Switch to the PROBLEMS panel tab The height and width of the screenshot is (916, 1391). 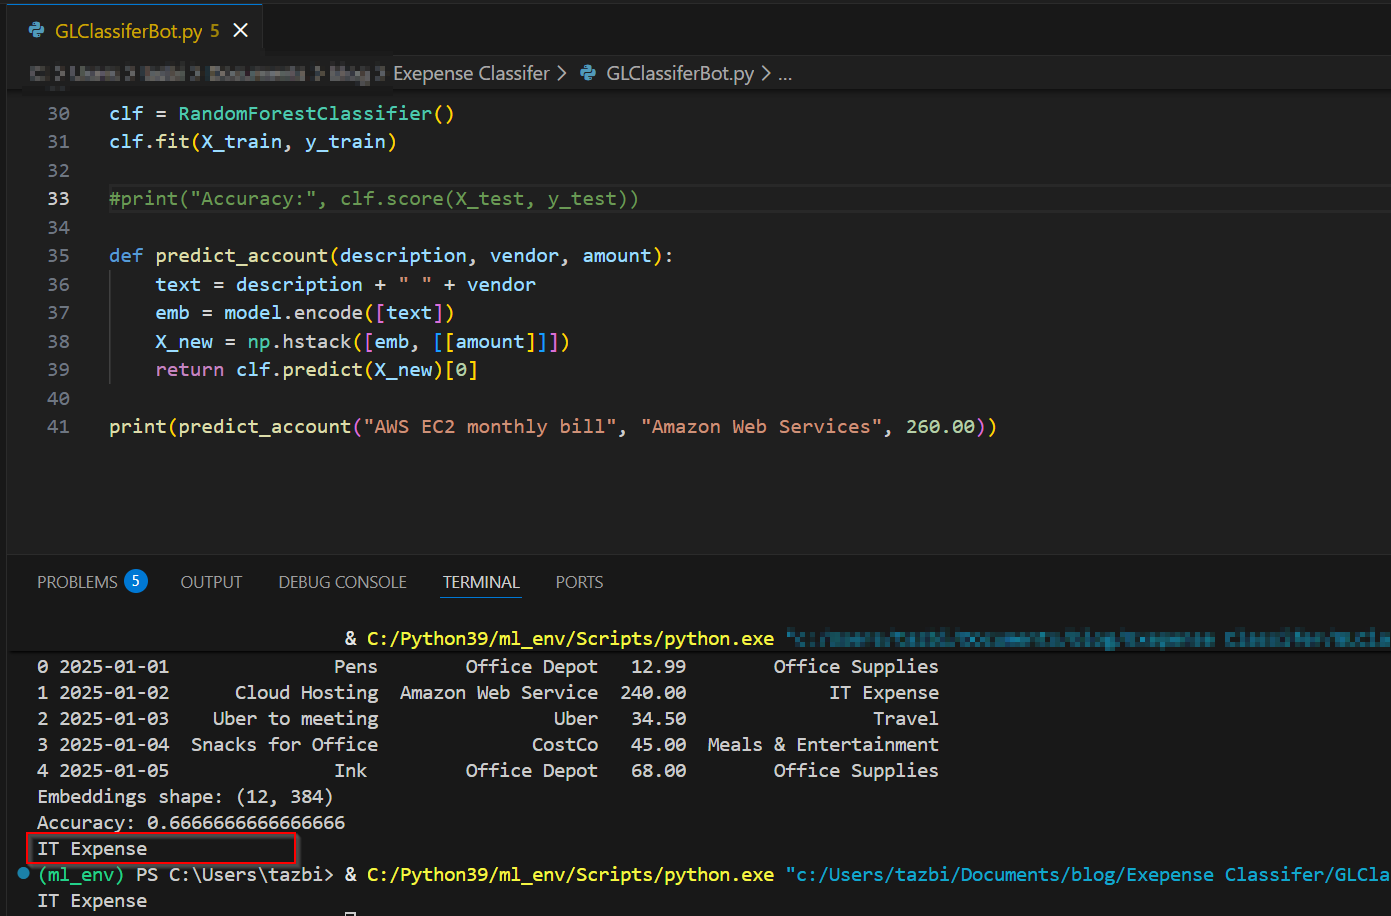pyautogui.click(x=77, y=582)
